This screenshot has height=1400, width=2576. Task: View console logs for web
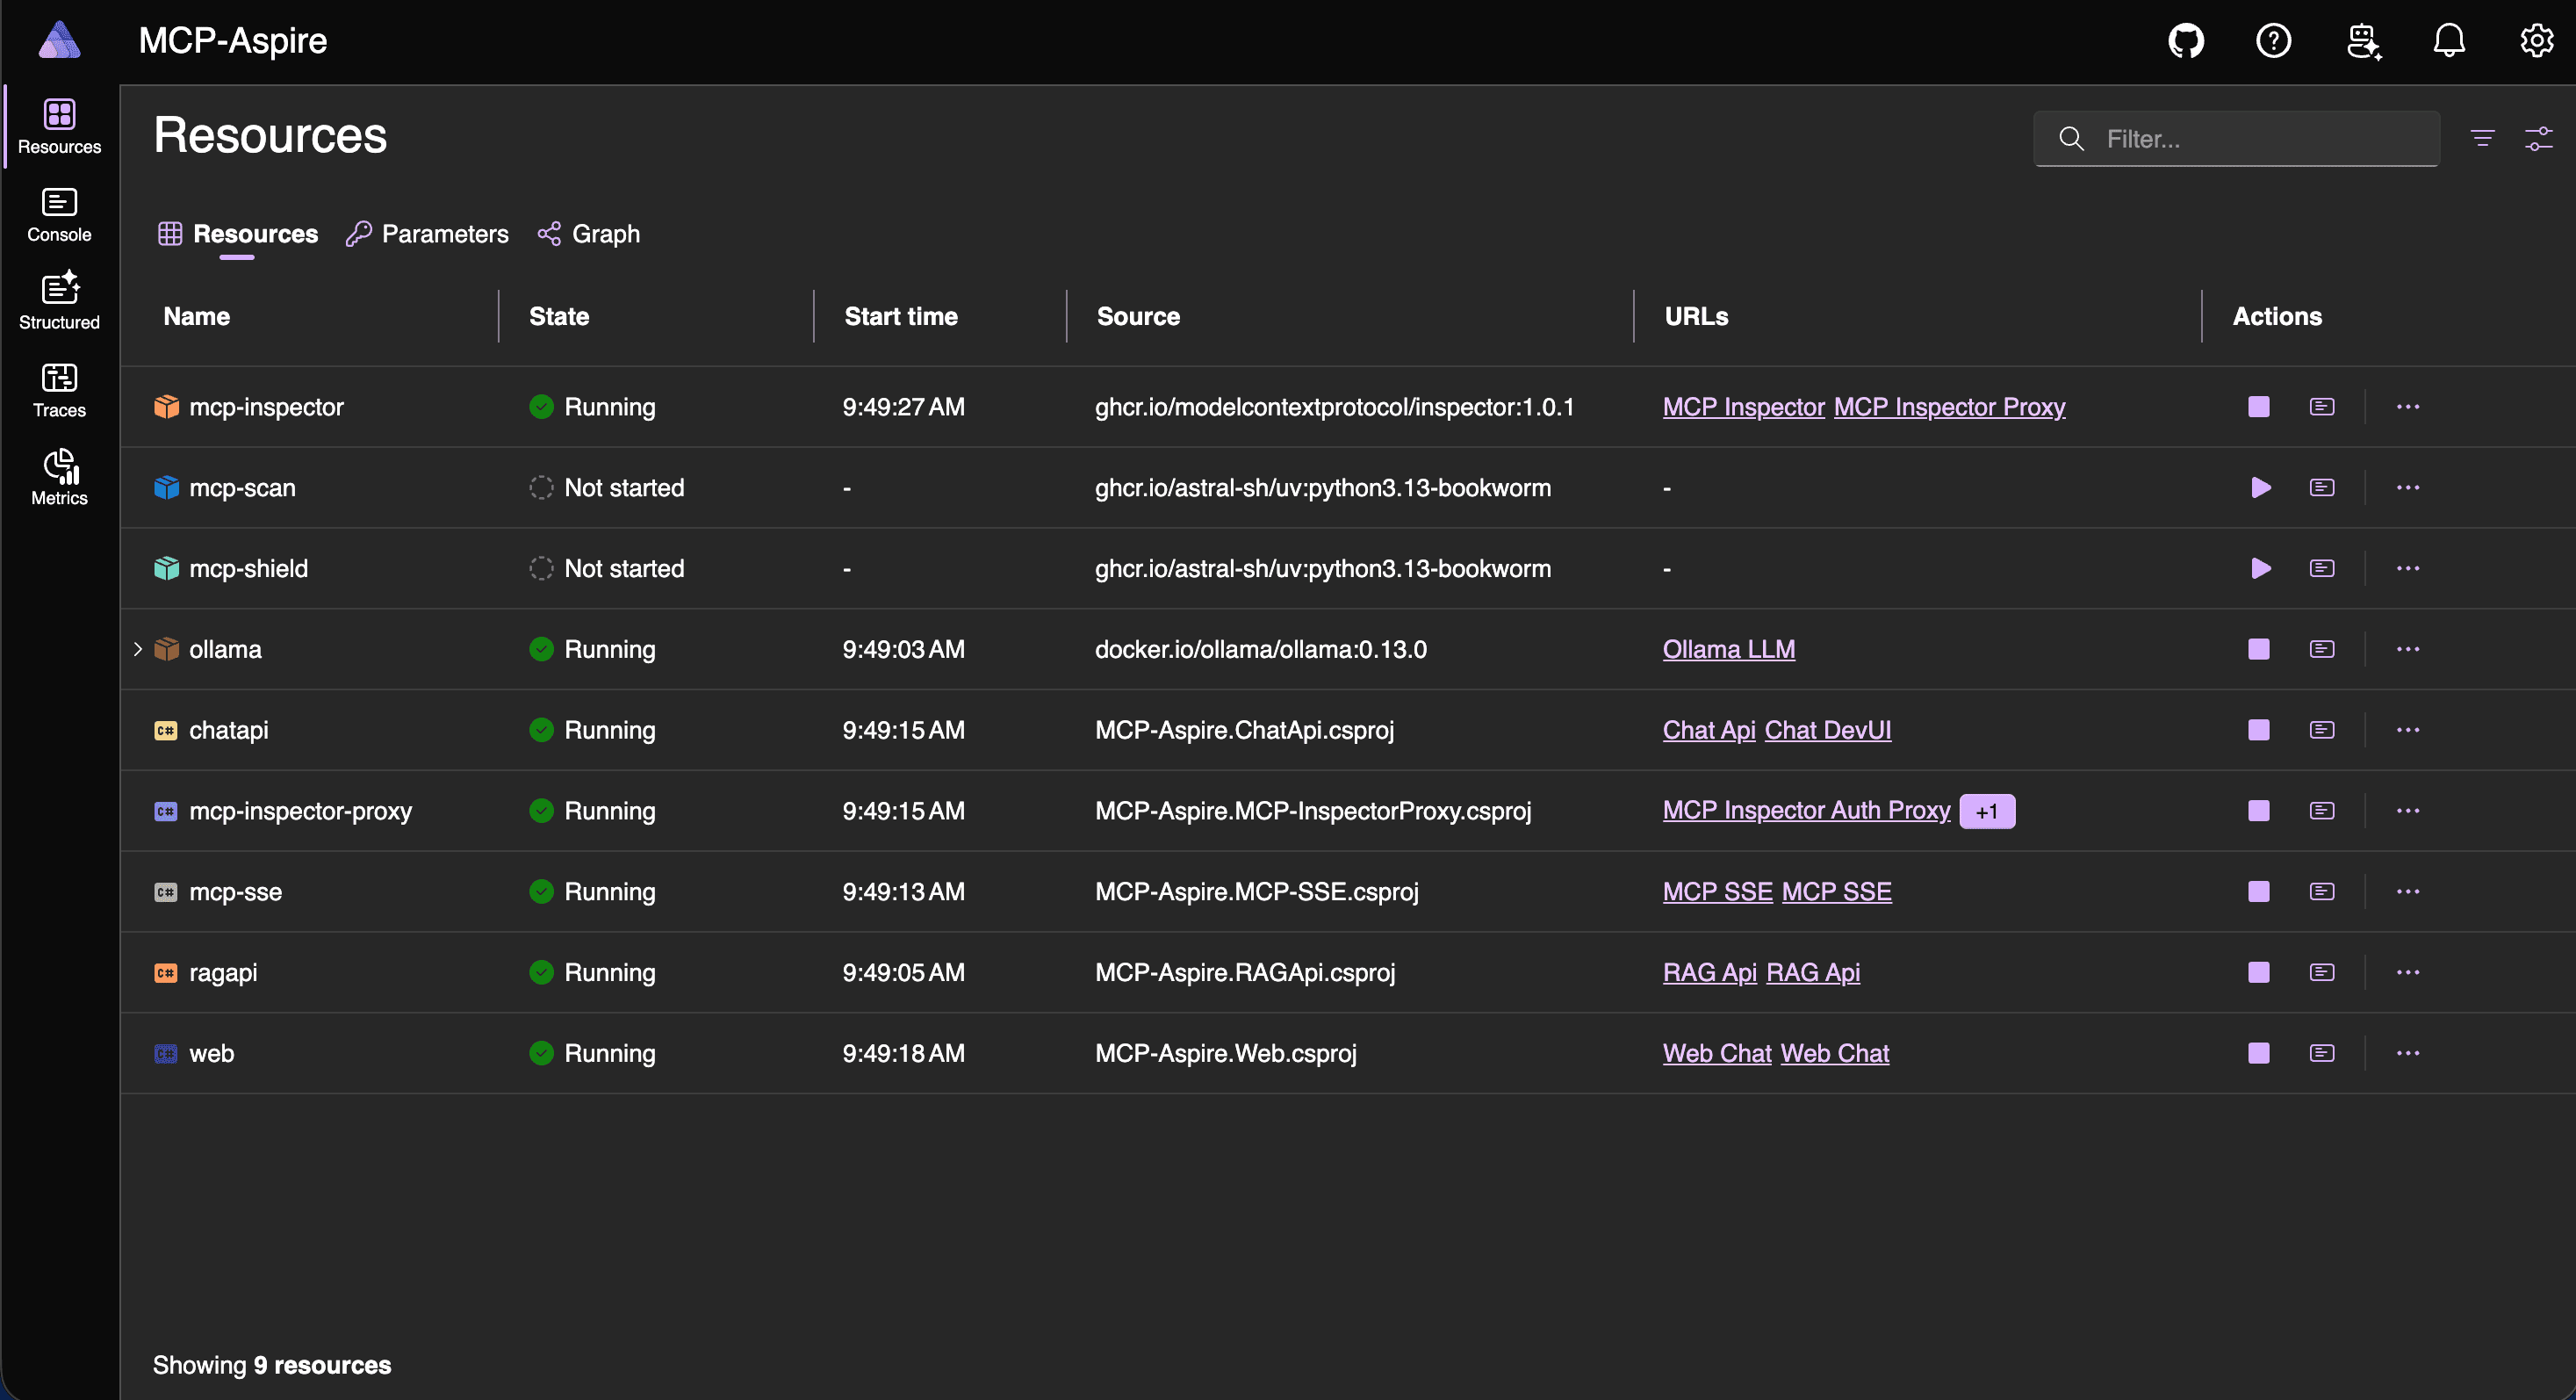(2322, 1053)
